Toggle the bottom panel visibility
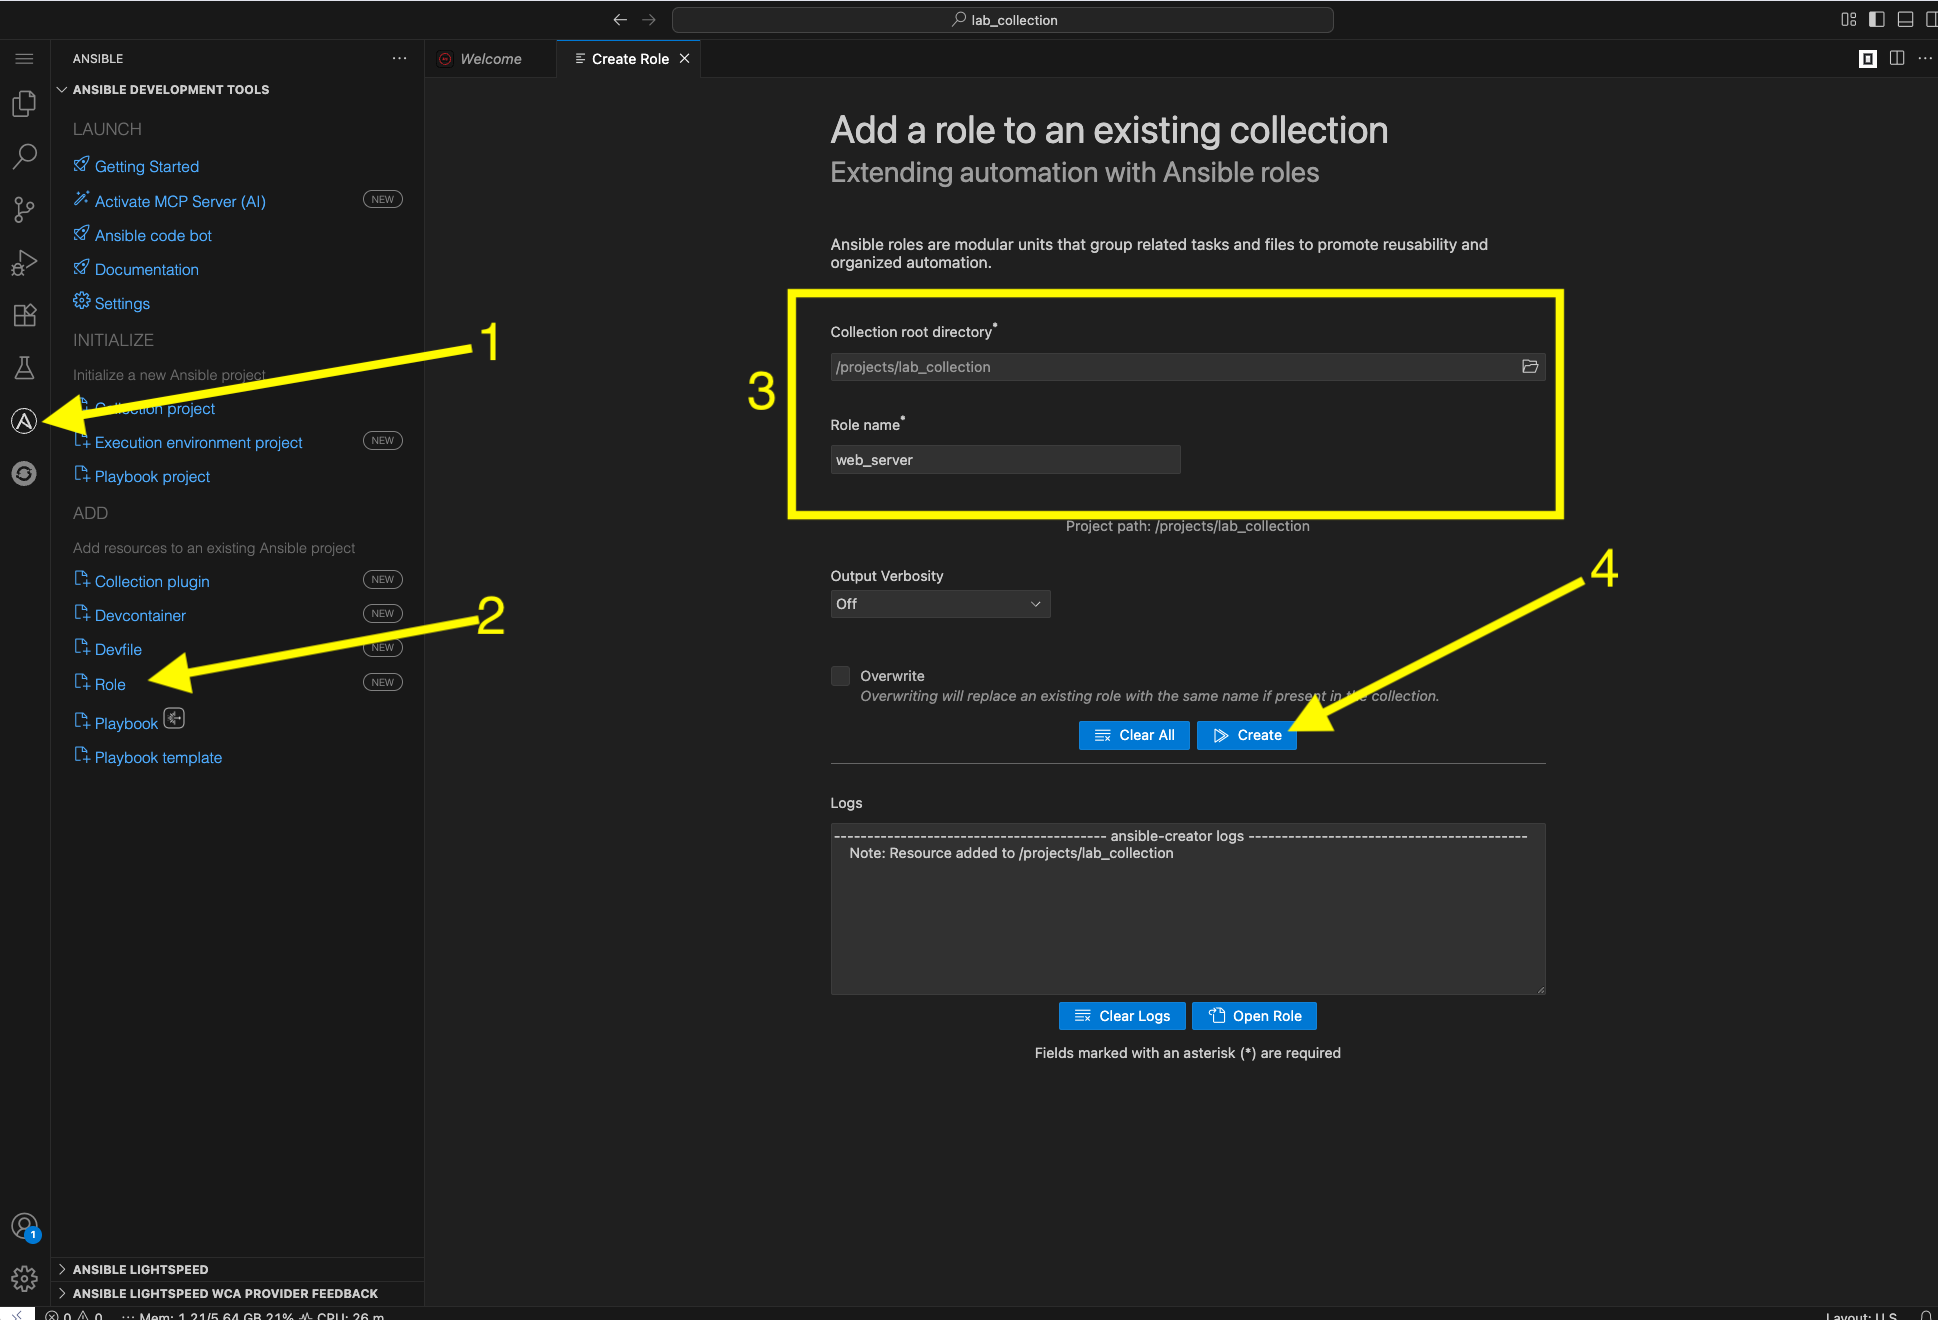 pyautogui.click(x=1905, y=19)
